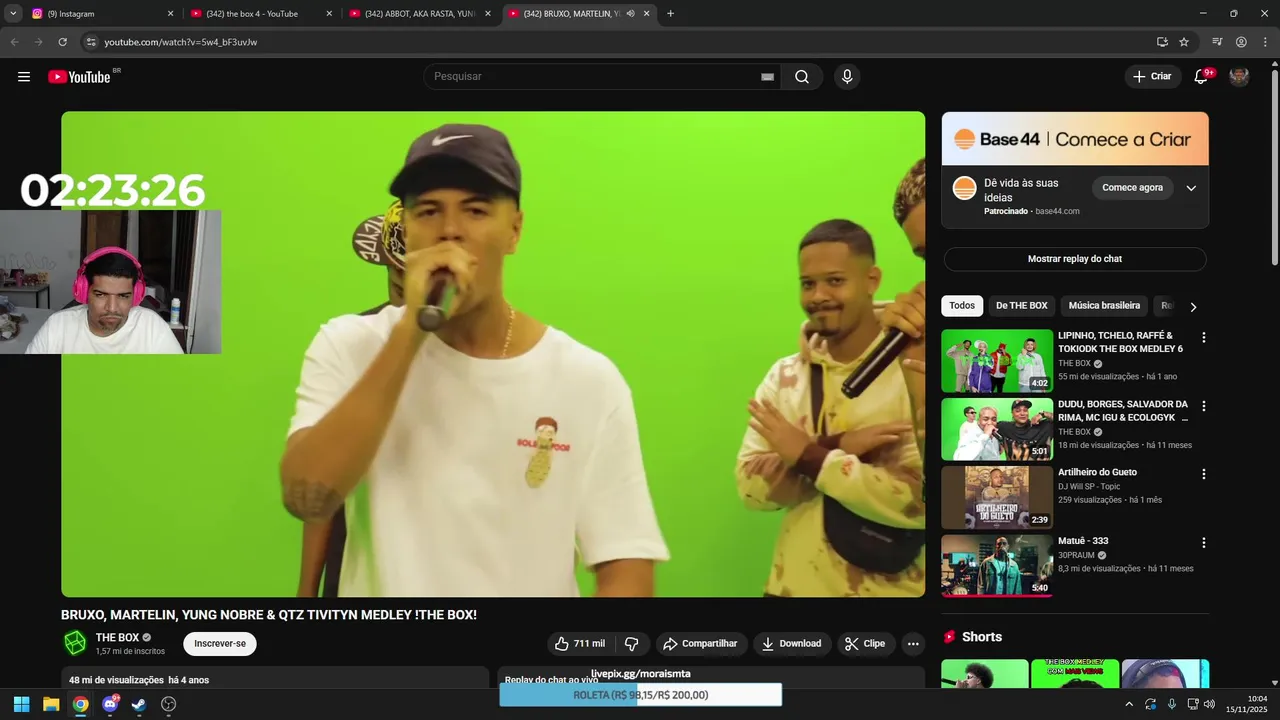Open THE BOX channel avatar
The height and width of the screenshot is (720, 1280).
pos(75,643)
